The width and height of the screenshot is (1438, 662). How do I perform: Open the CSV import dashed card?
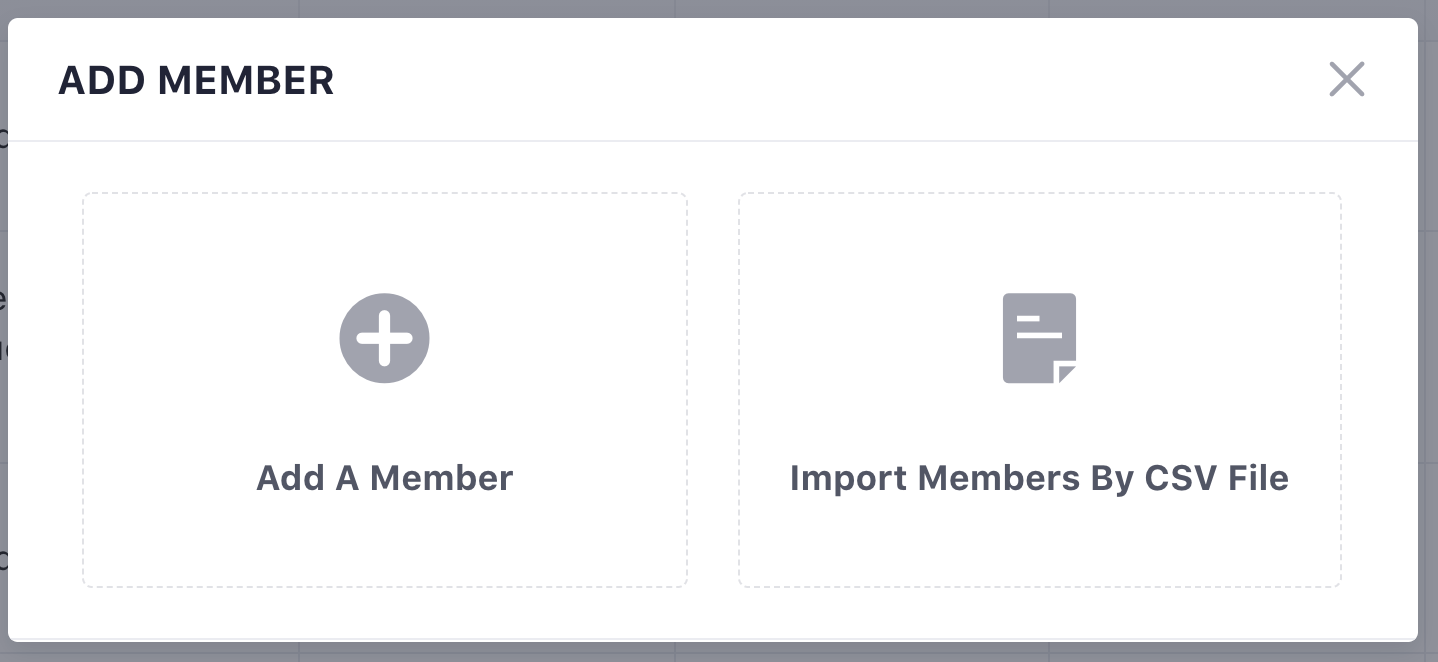tap(1040, 390)
